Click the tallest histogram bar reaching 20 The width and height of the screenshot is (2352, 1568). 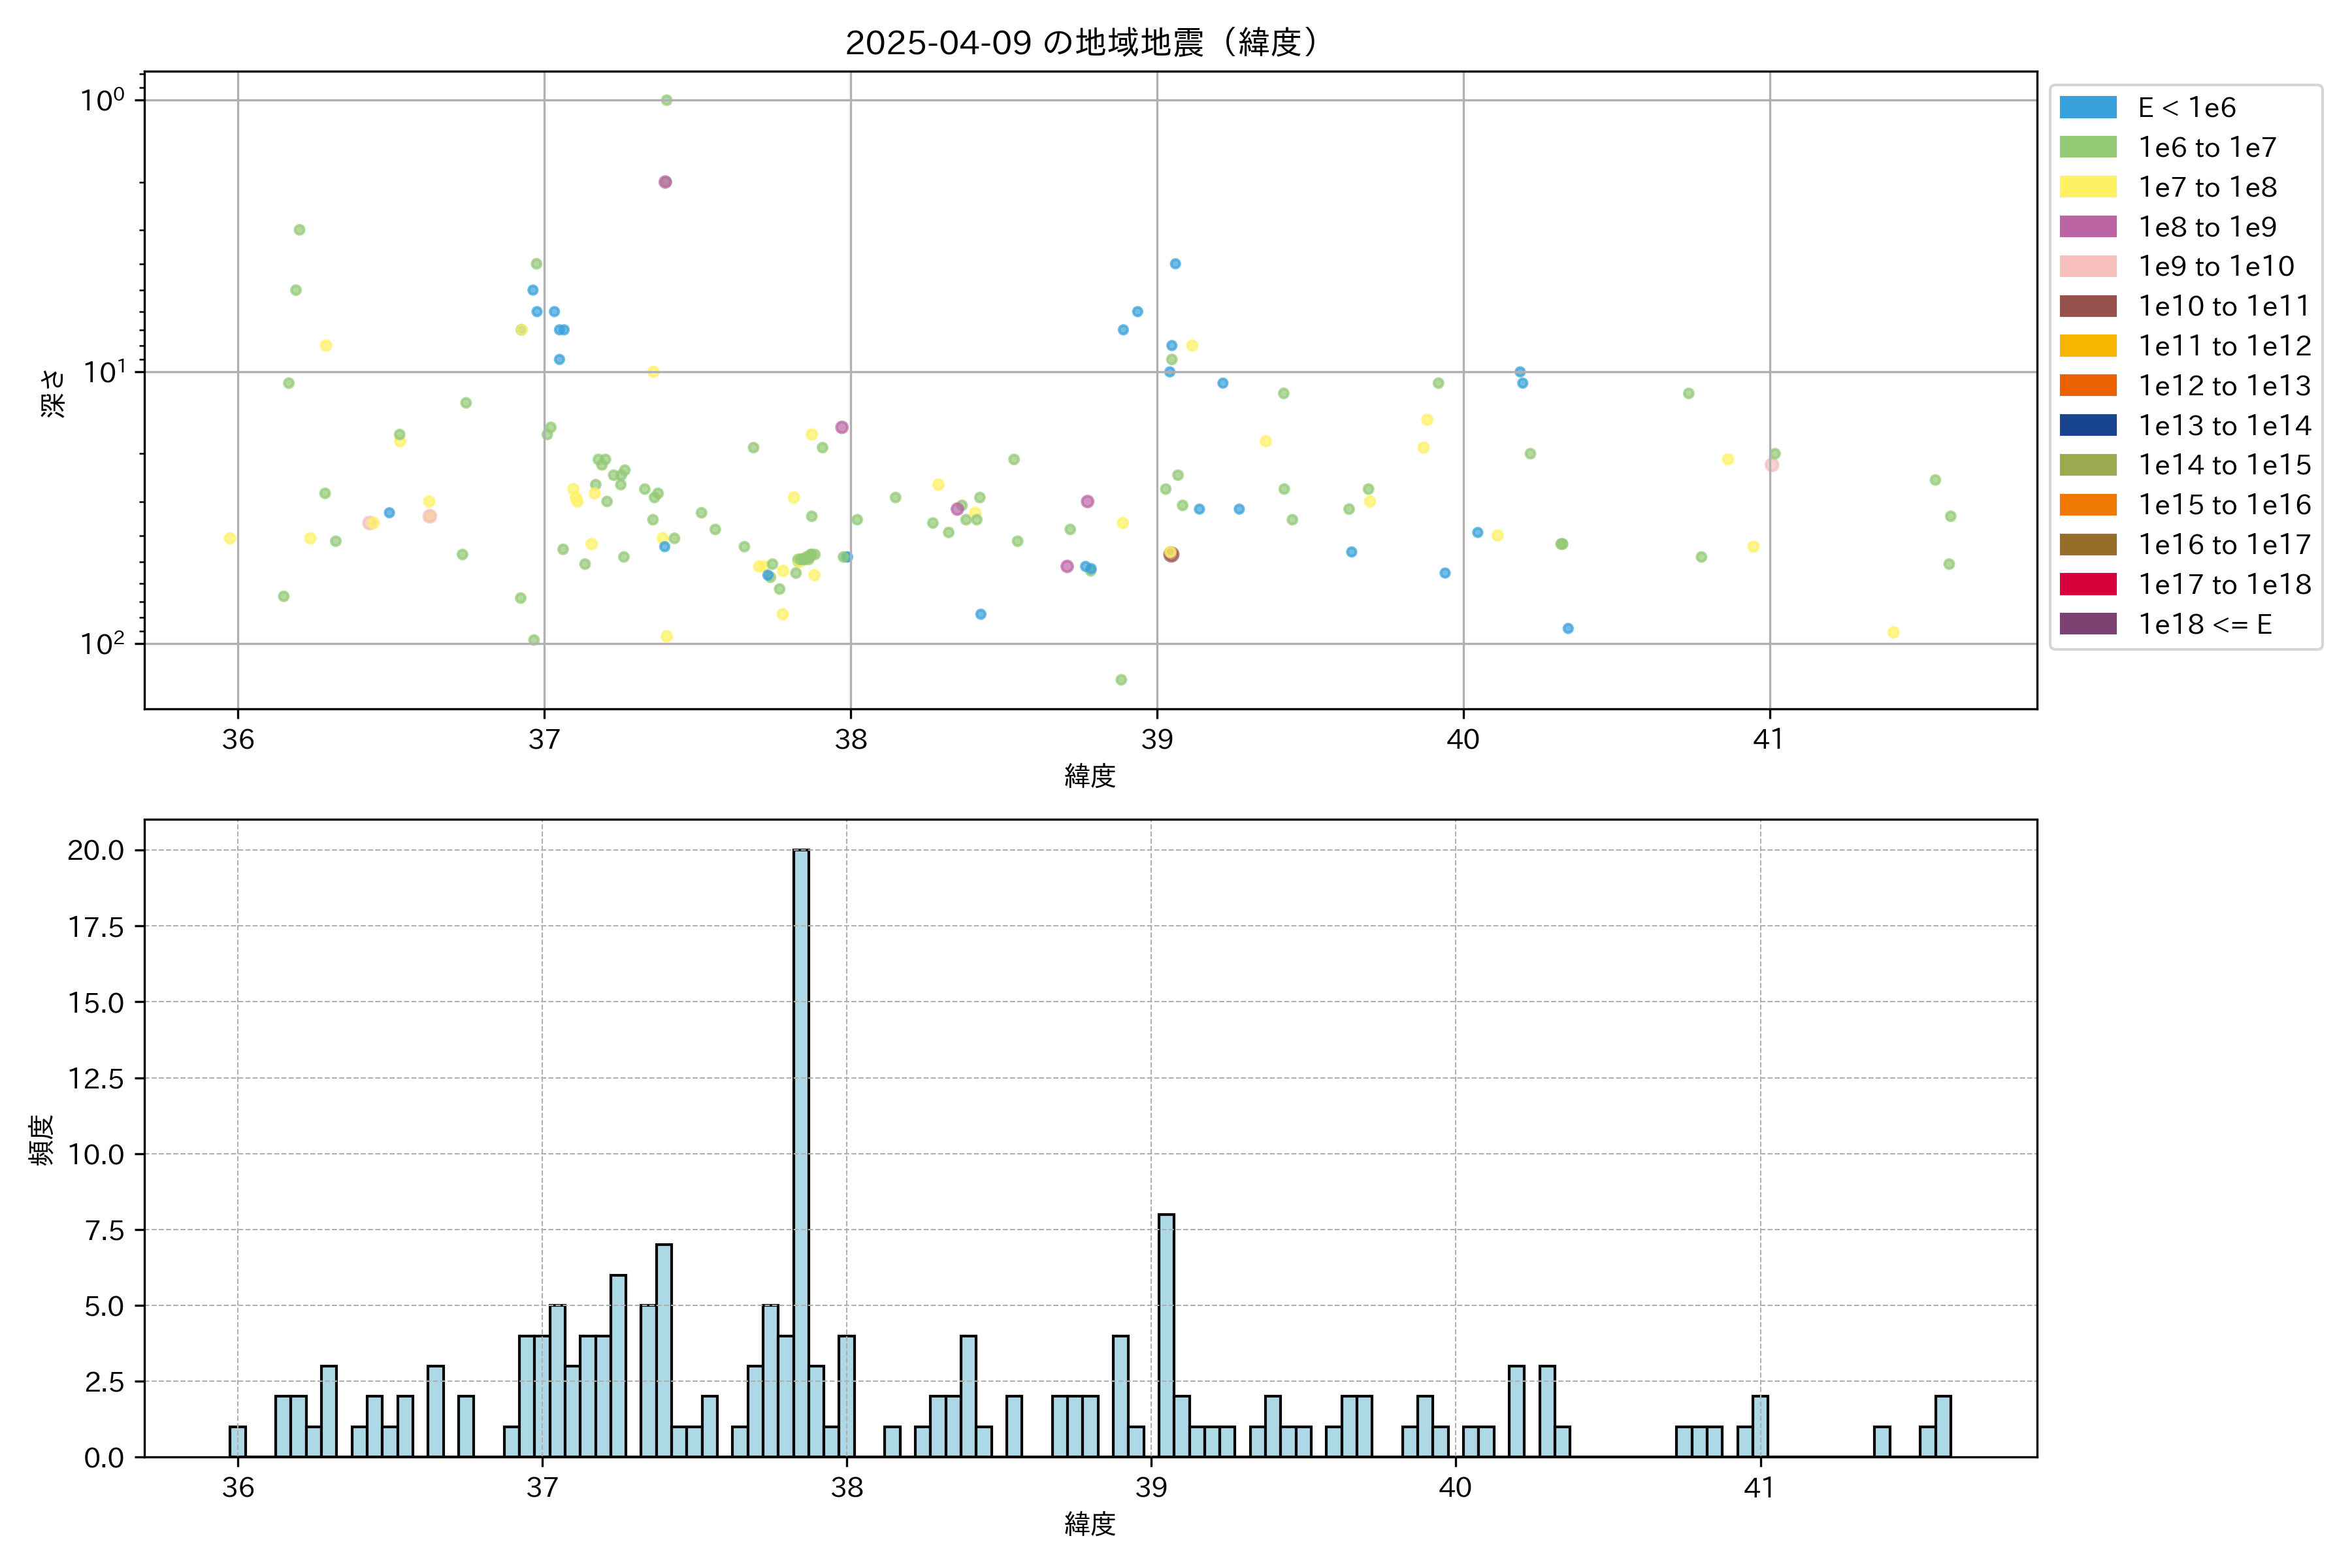801,1150
